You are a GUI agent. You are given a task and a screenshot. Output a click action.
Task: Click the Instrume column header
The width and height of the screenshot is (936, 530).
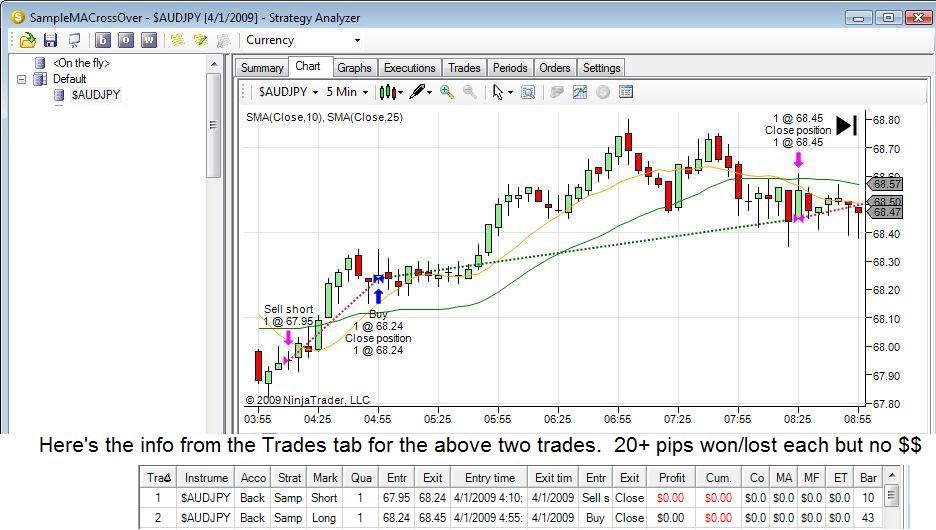(206, 478)
